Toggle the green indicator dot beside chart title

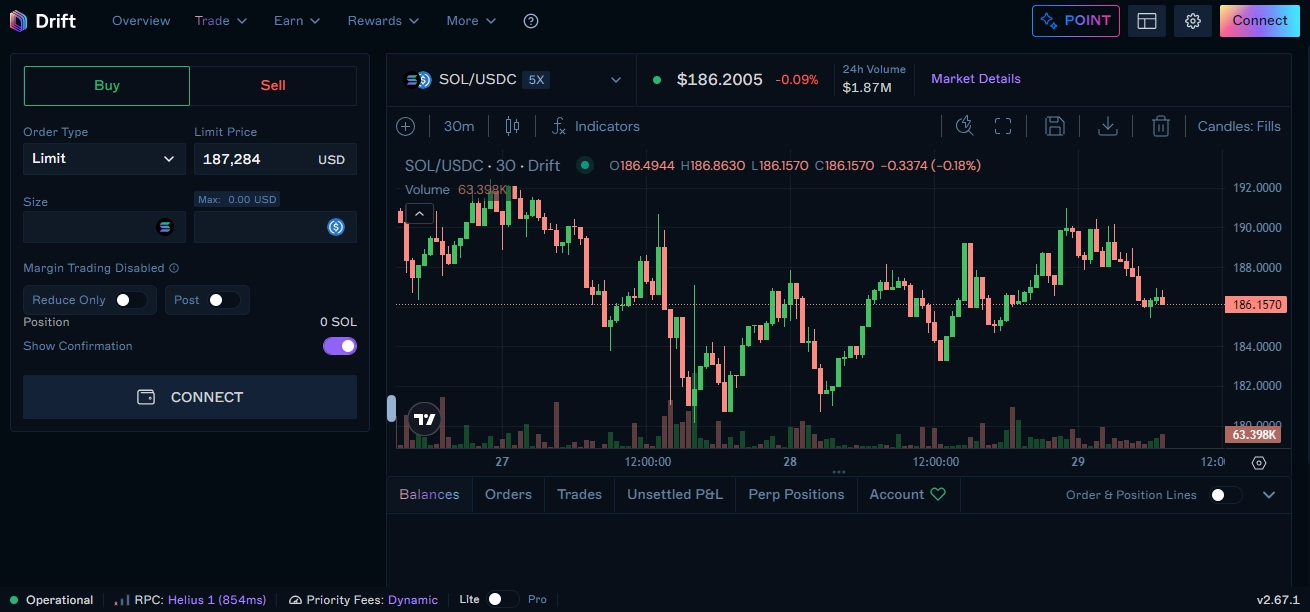coord(585,165)
